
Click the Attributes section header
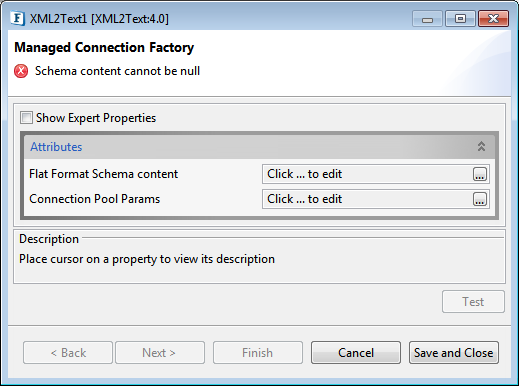(259, 147)
